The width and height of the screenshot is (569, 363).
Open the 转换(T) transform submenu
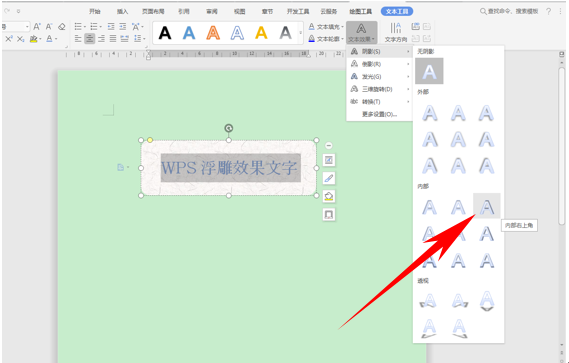click(380, 102)
